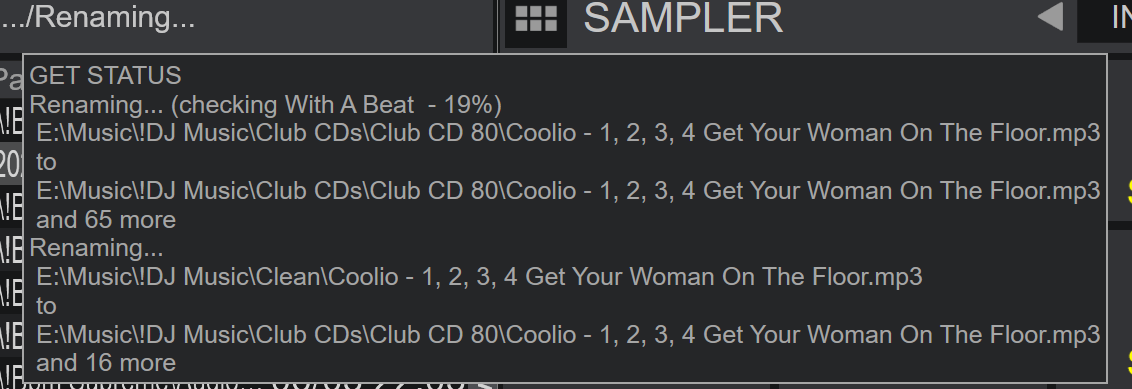Click the GET STATUS tooltip heading
Screen dimensions: 1132x389
tap(105, 76)
